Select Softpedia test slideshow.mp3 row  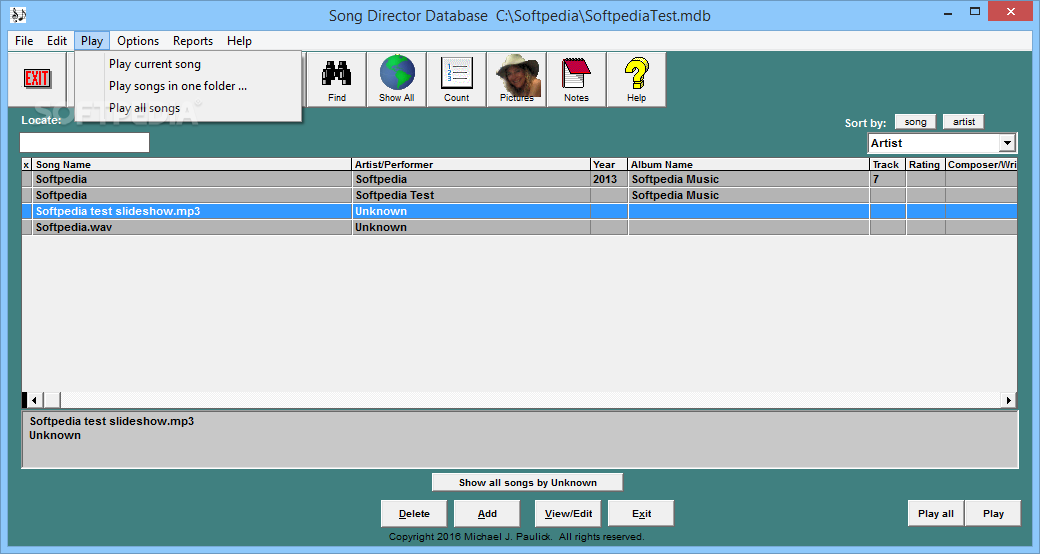click(519, 211)
